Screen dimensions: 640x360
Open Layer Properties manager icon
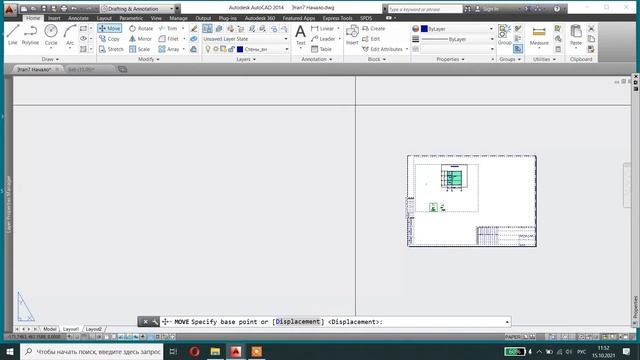[x=207, y=28]
